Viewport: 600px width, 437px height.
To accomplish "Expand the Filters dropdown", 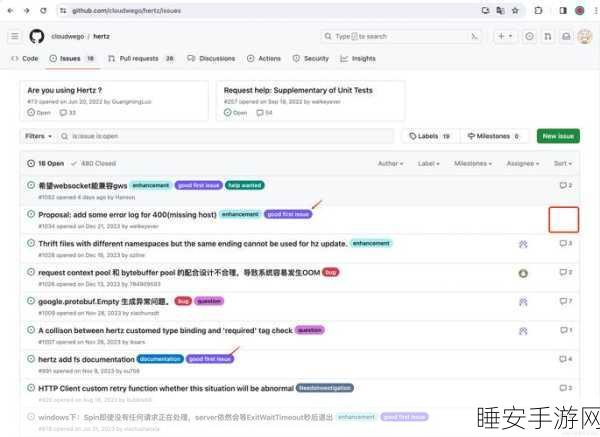I will (x=38, y=136).
